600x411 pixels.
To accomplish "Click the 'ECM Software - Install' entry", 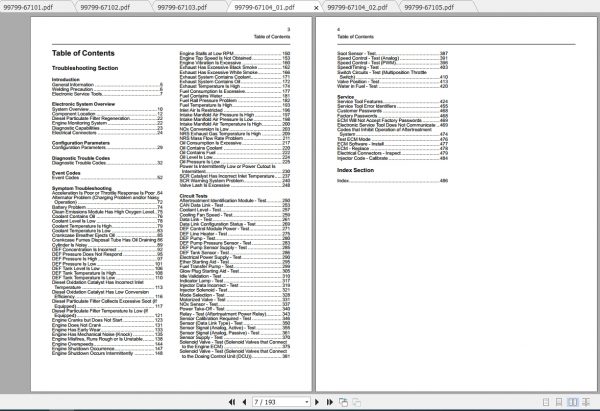I will pos(392,144).
